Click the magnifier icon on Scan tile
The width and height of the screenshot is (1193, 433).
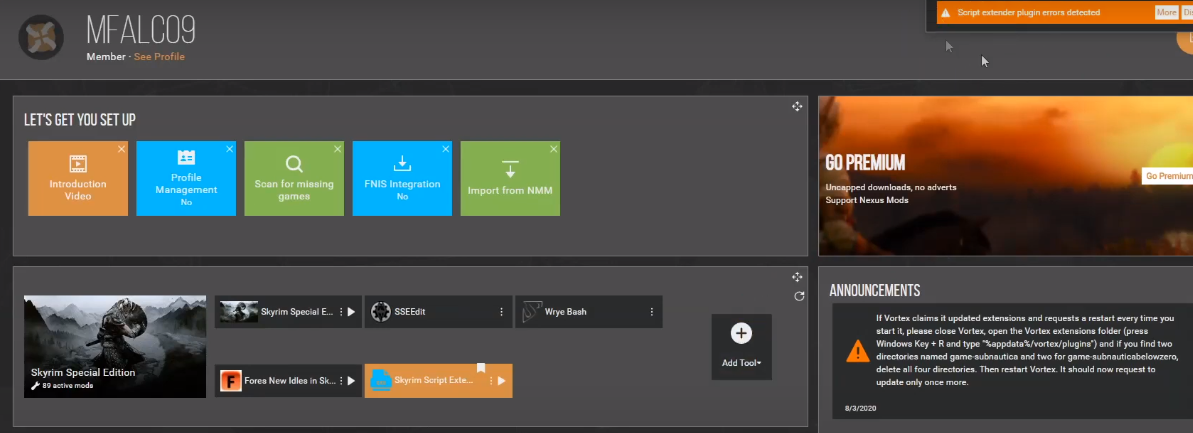point(294,164)
